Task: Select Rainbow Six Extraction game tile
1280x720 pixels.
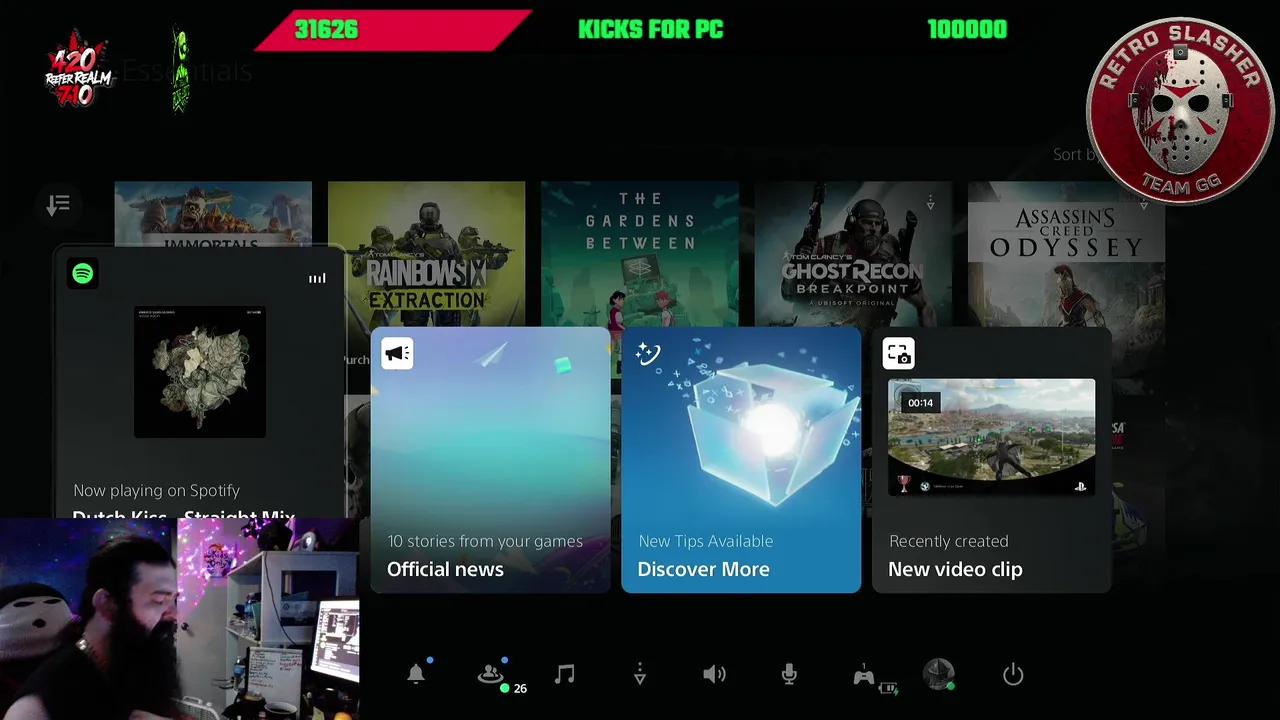Action: pos(427,253)
